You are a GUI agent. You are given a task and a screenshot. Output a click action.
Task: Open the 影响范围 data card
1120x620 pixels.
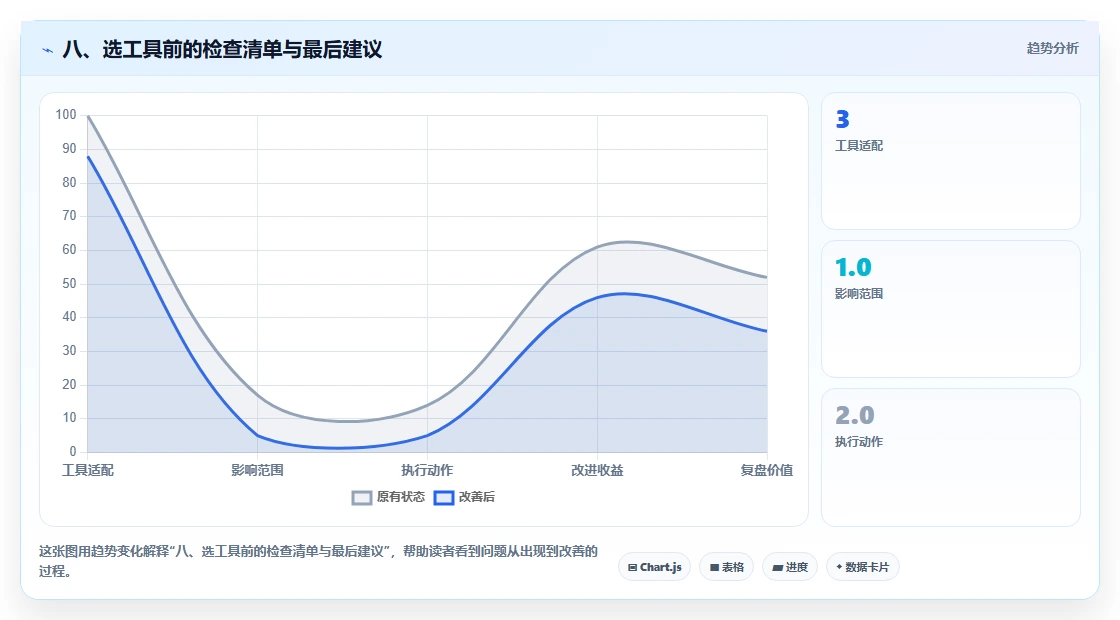951,309
